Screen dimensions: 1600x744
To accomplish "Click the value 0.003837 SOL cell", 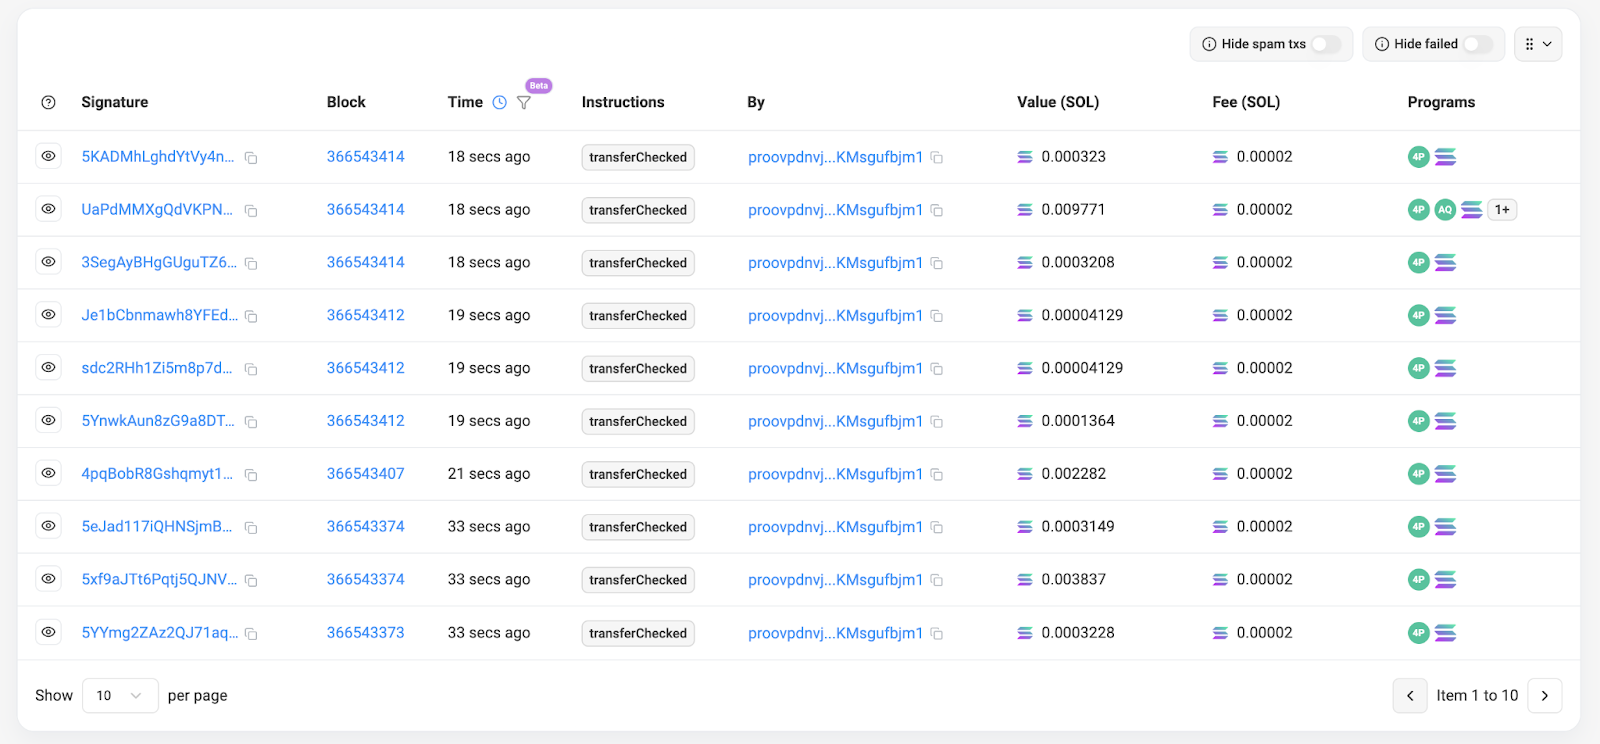I will [x=1073, y=579].
